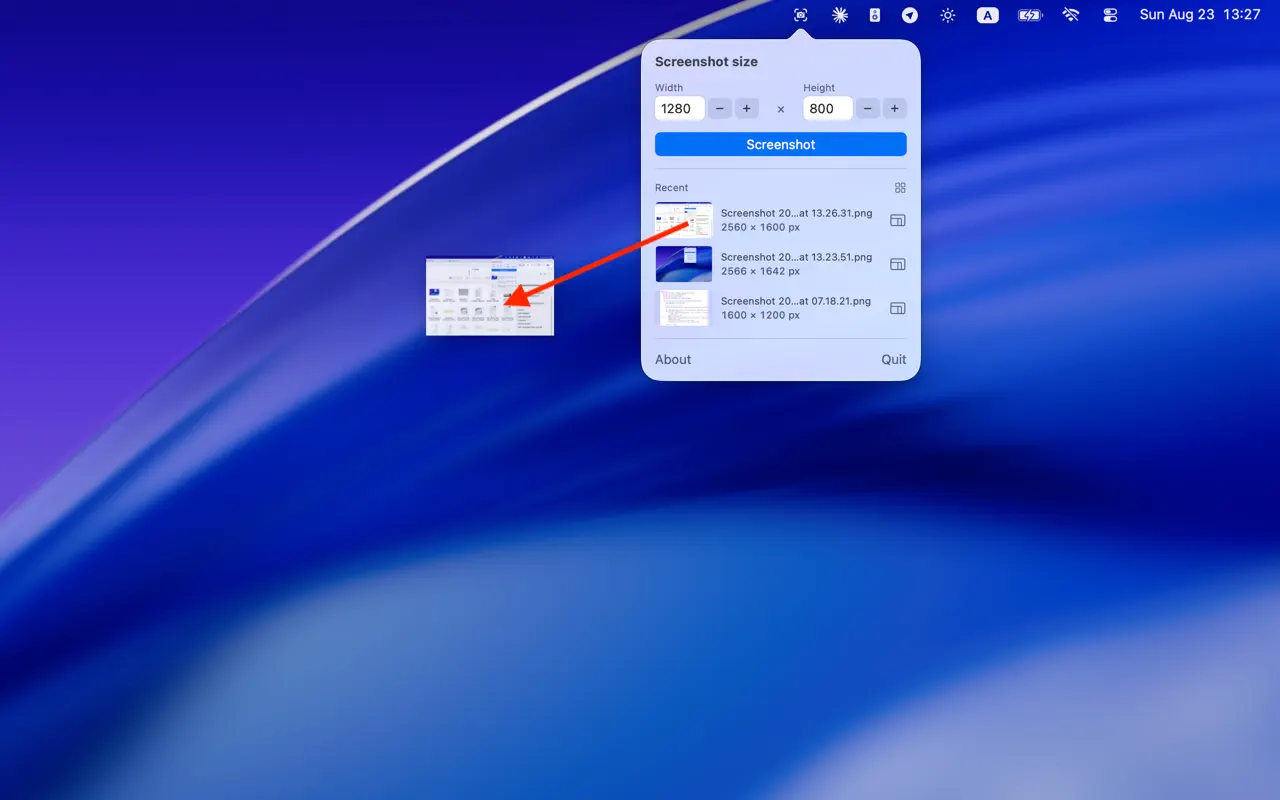Viewport: 1280px width, 800px height.
Task: Open the Wi-Fi menu bar icon
Action: tap(1071, 15)
